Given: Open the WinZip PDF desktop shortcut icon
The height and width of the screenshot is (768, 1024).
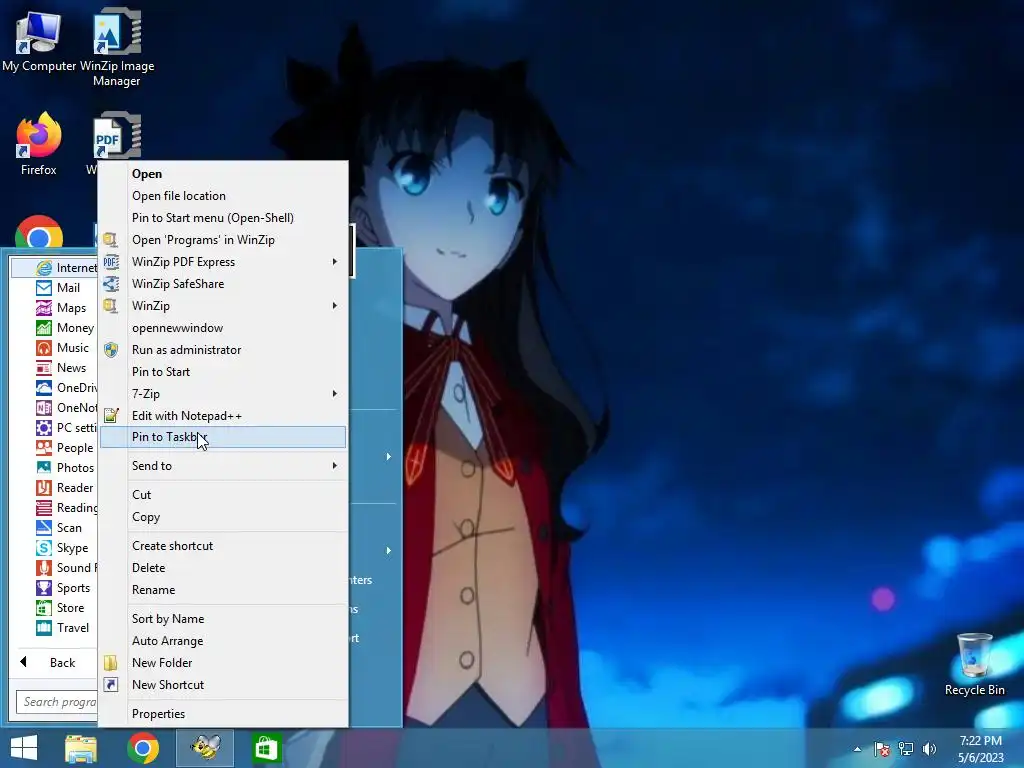Looking at the screenshot, I should click(116, 136).
